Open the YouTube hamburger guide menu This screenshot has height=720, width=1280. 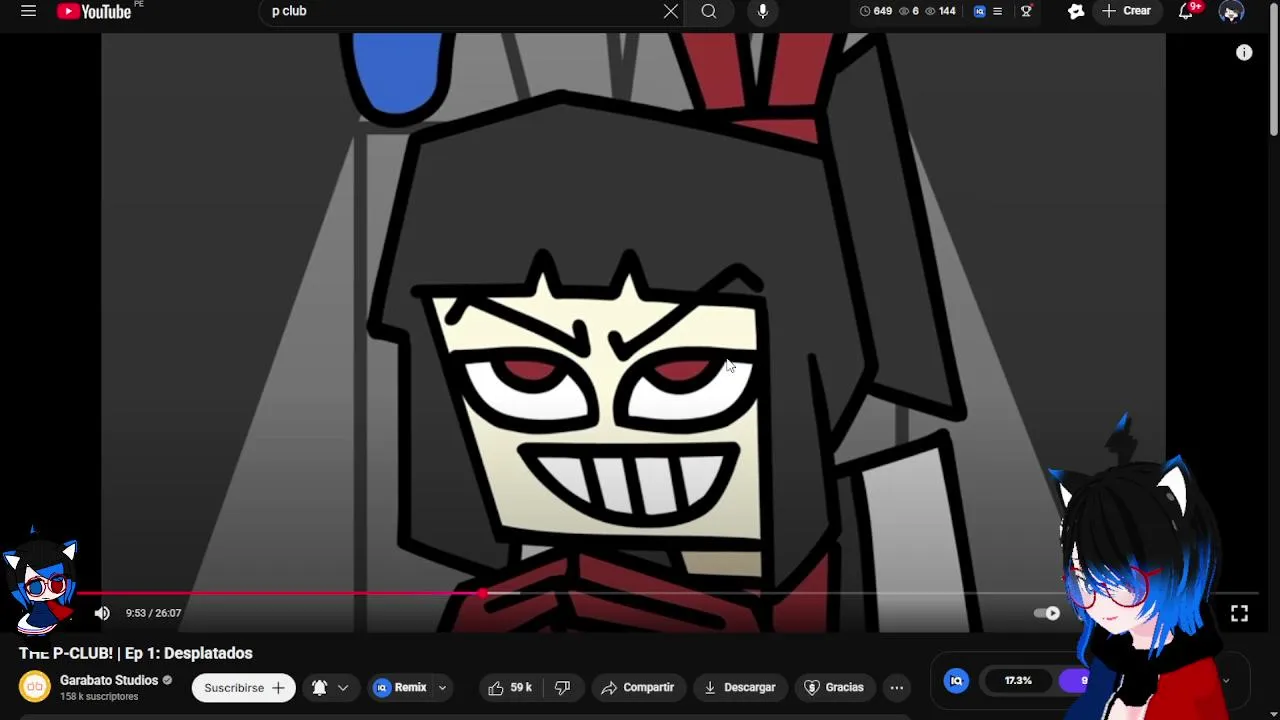pyautogui.click(x=28, y=11)
